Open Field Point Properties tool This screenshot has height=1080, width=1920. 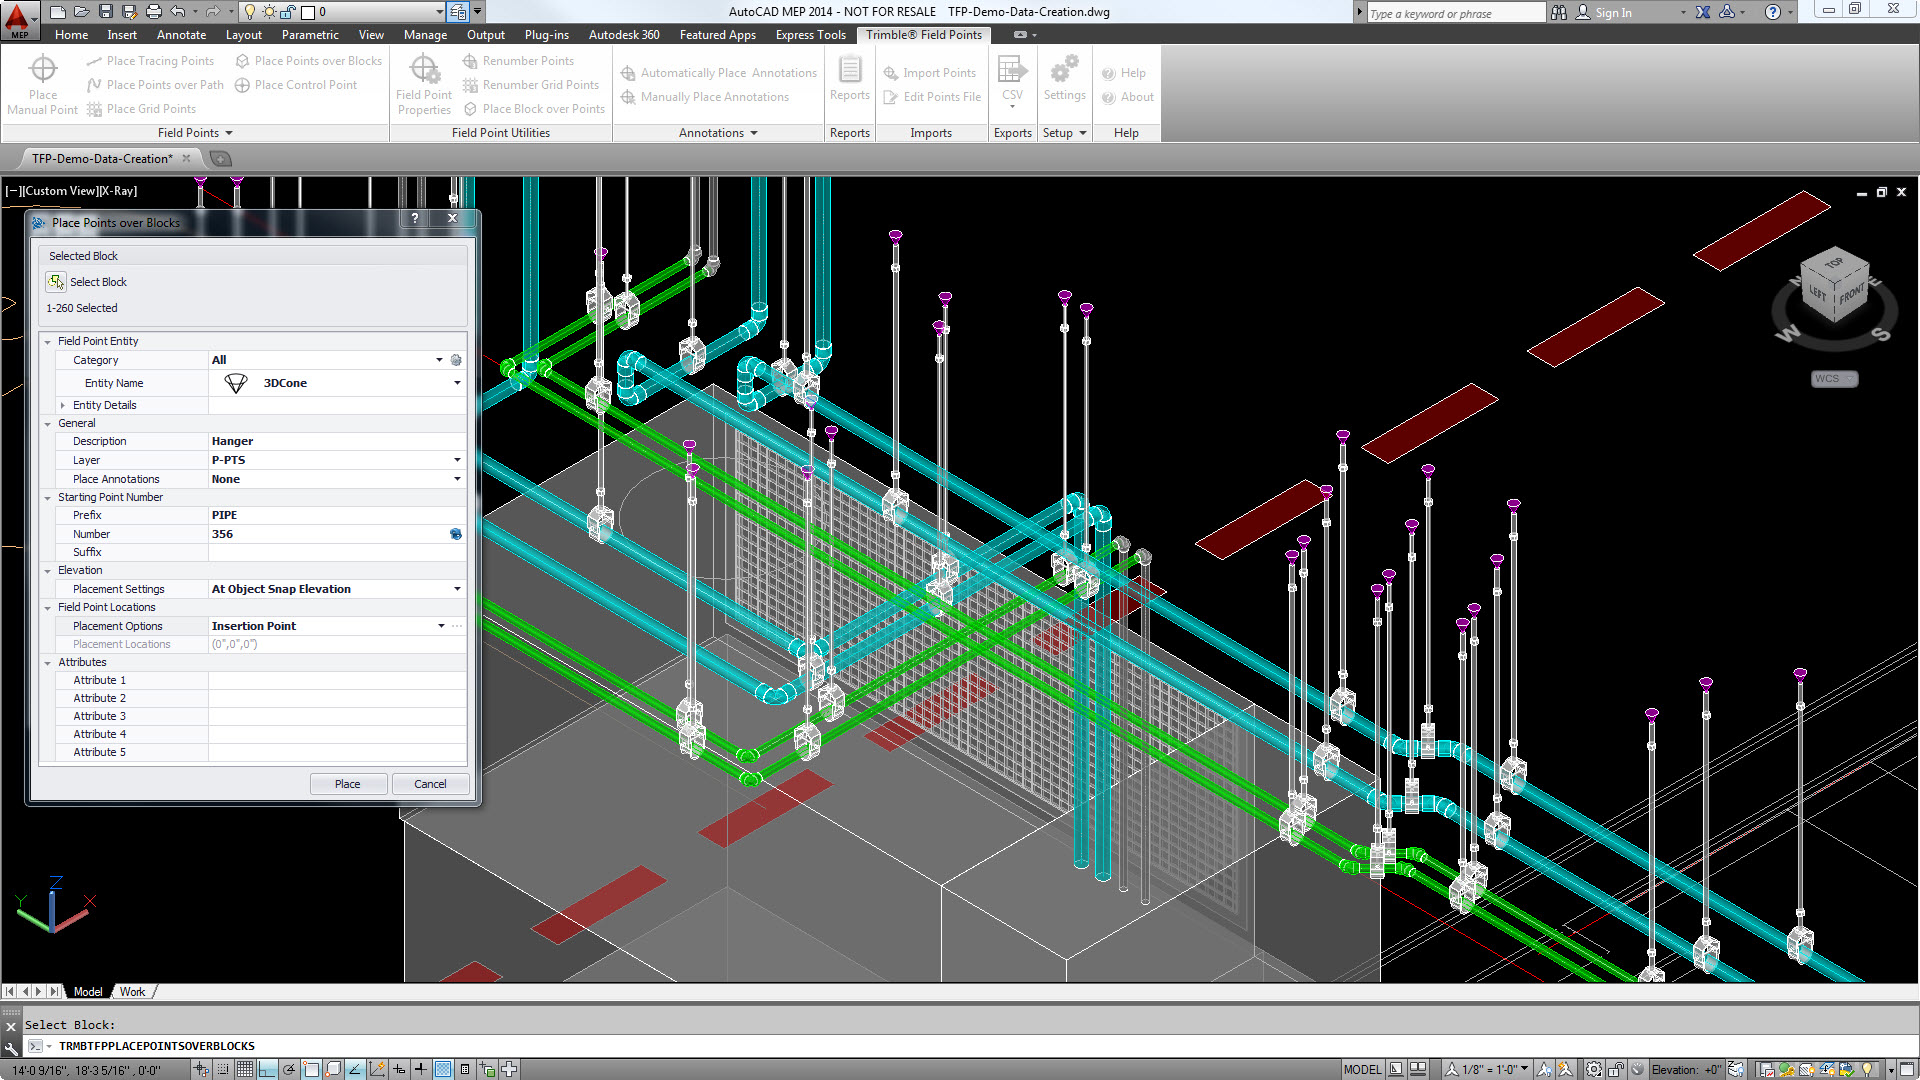pyautogui.click(x=424, y=70)
